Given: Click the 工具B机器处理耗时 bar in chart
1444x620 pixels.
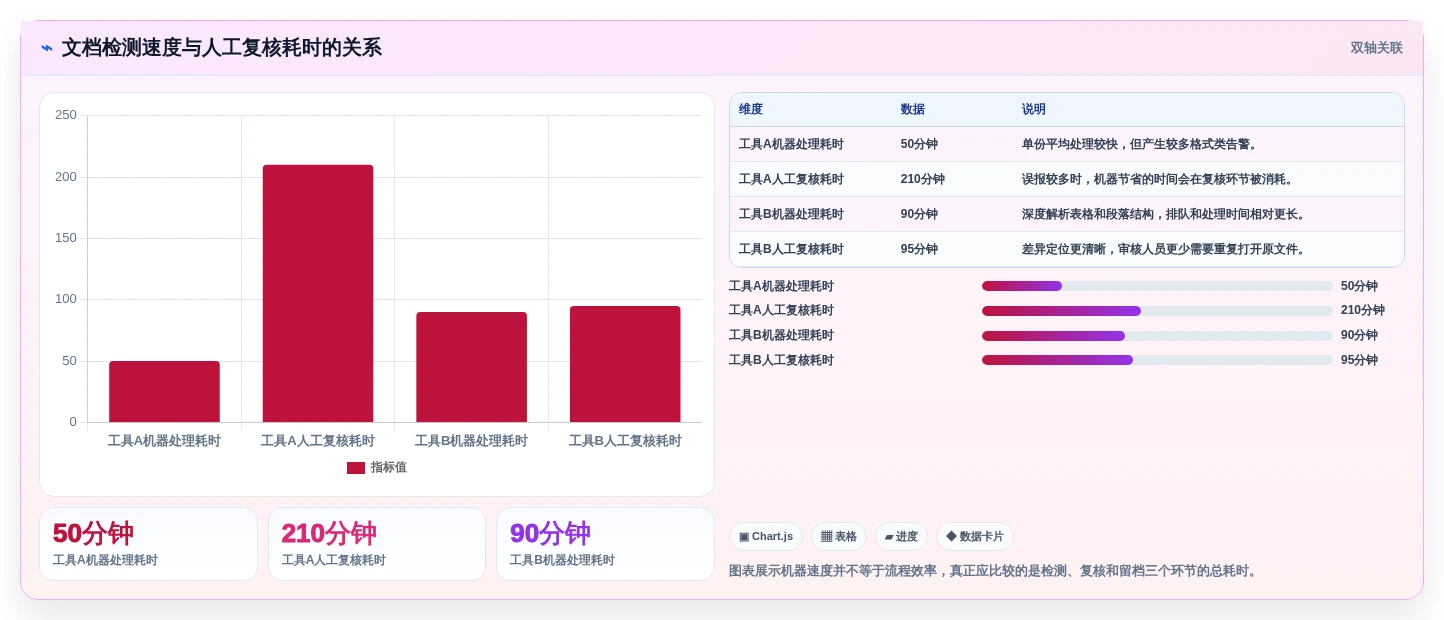Looking at the screenshot, I should tap(471, 367).
